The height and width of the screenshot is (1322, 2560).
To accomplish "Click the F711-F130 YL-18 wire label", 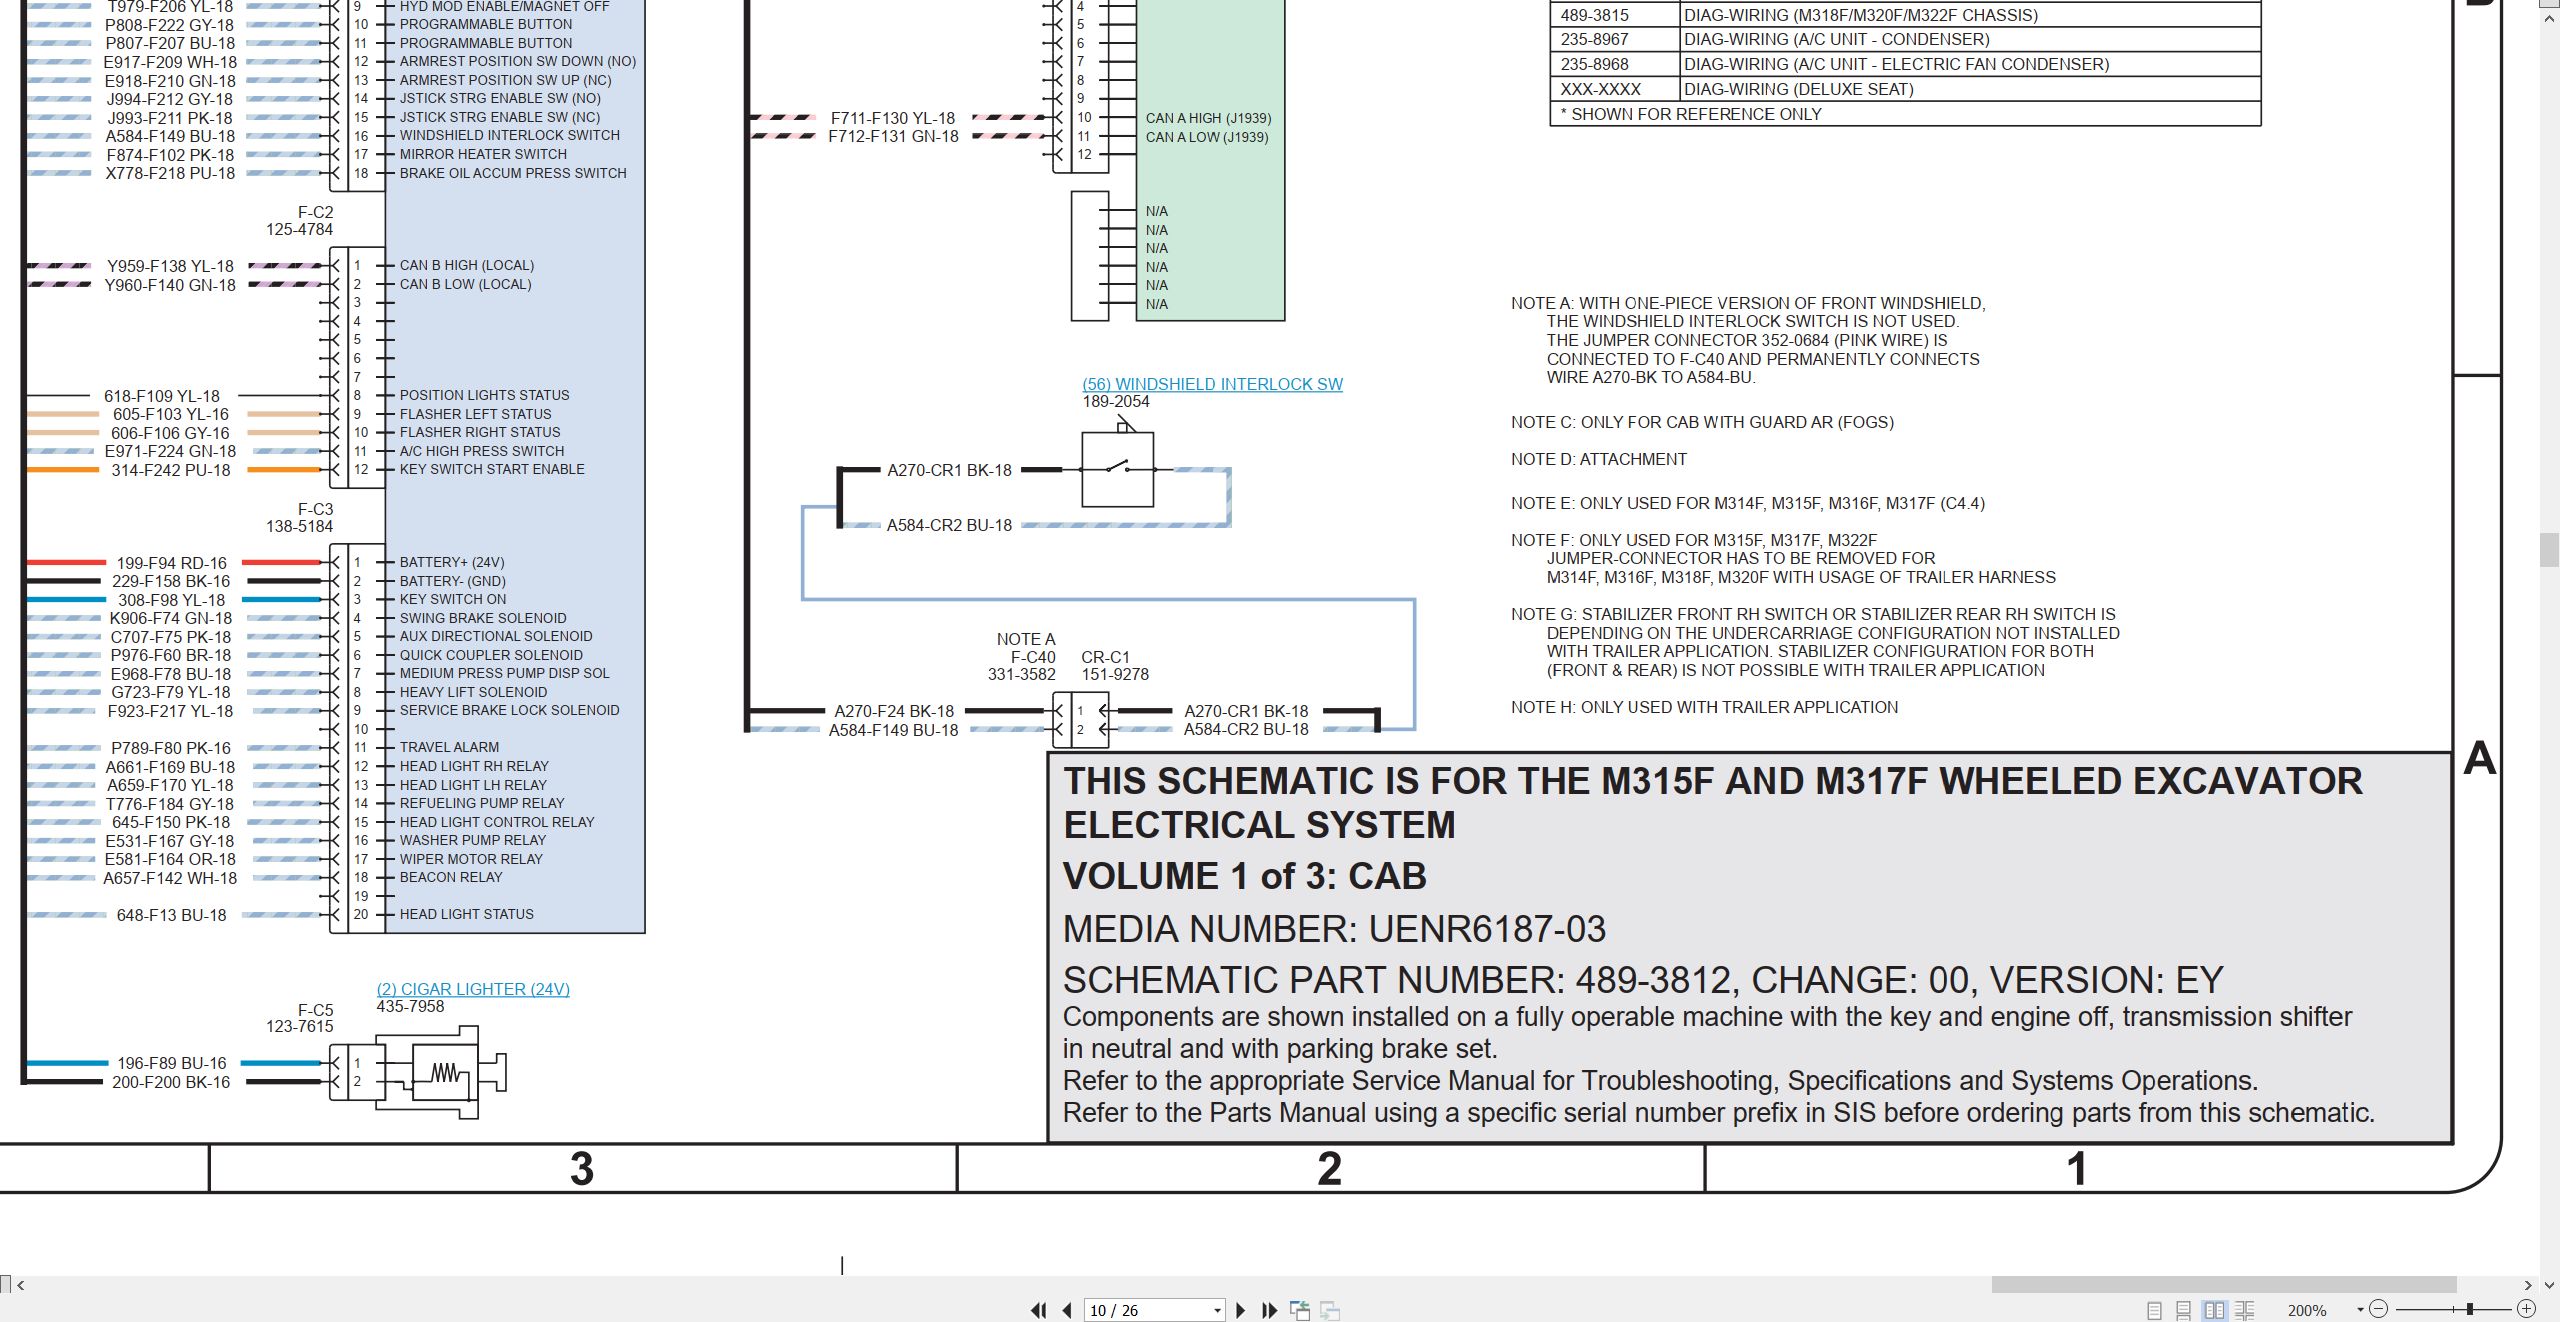I will coord(893,118).
